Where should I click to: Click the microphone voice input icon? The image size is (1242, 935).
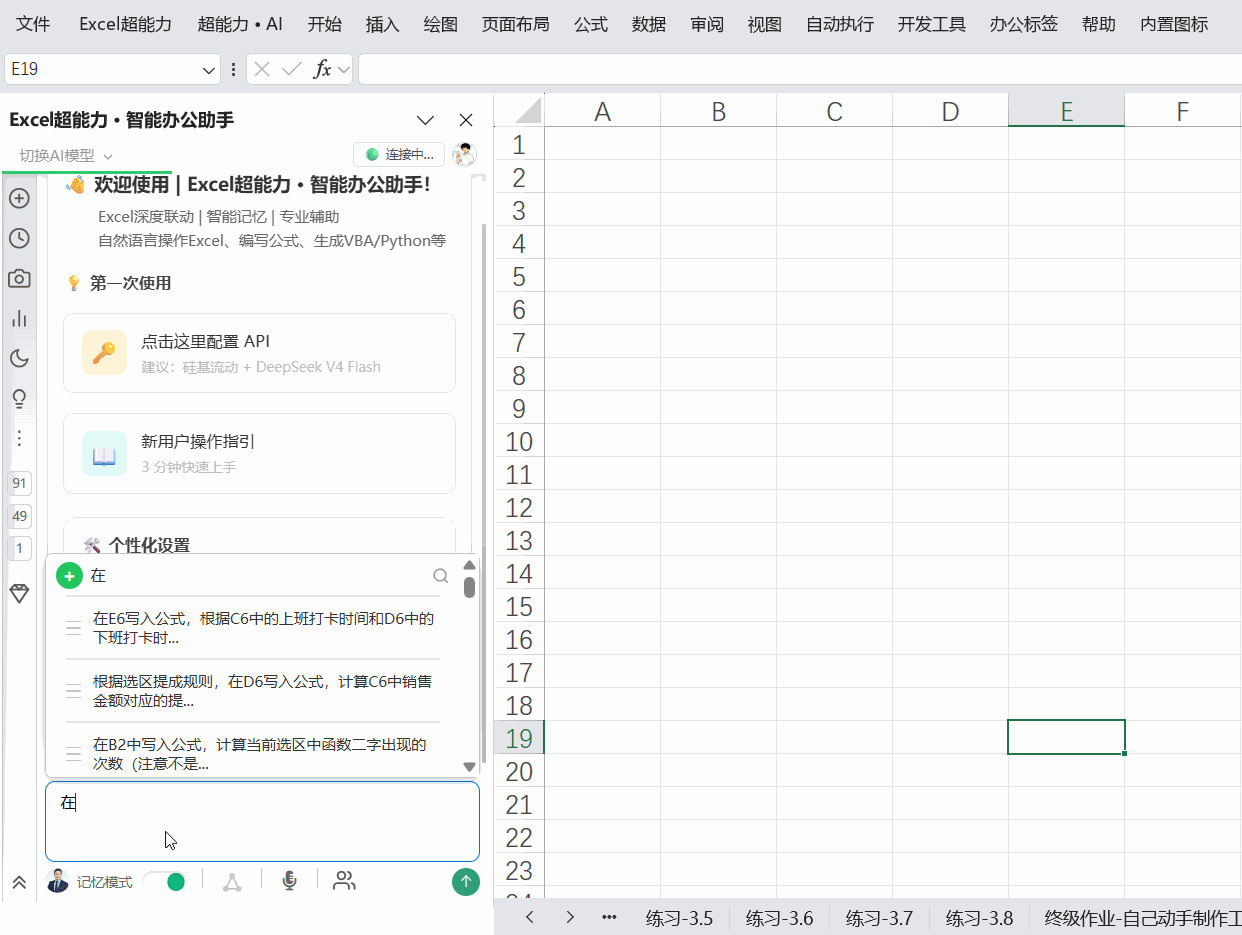coord(289,881)
